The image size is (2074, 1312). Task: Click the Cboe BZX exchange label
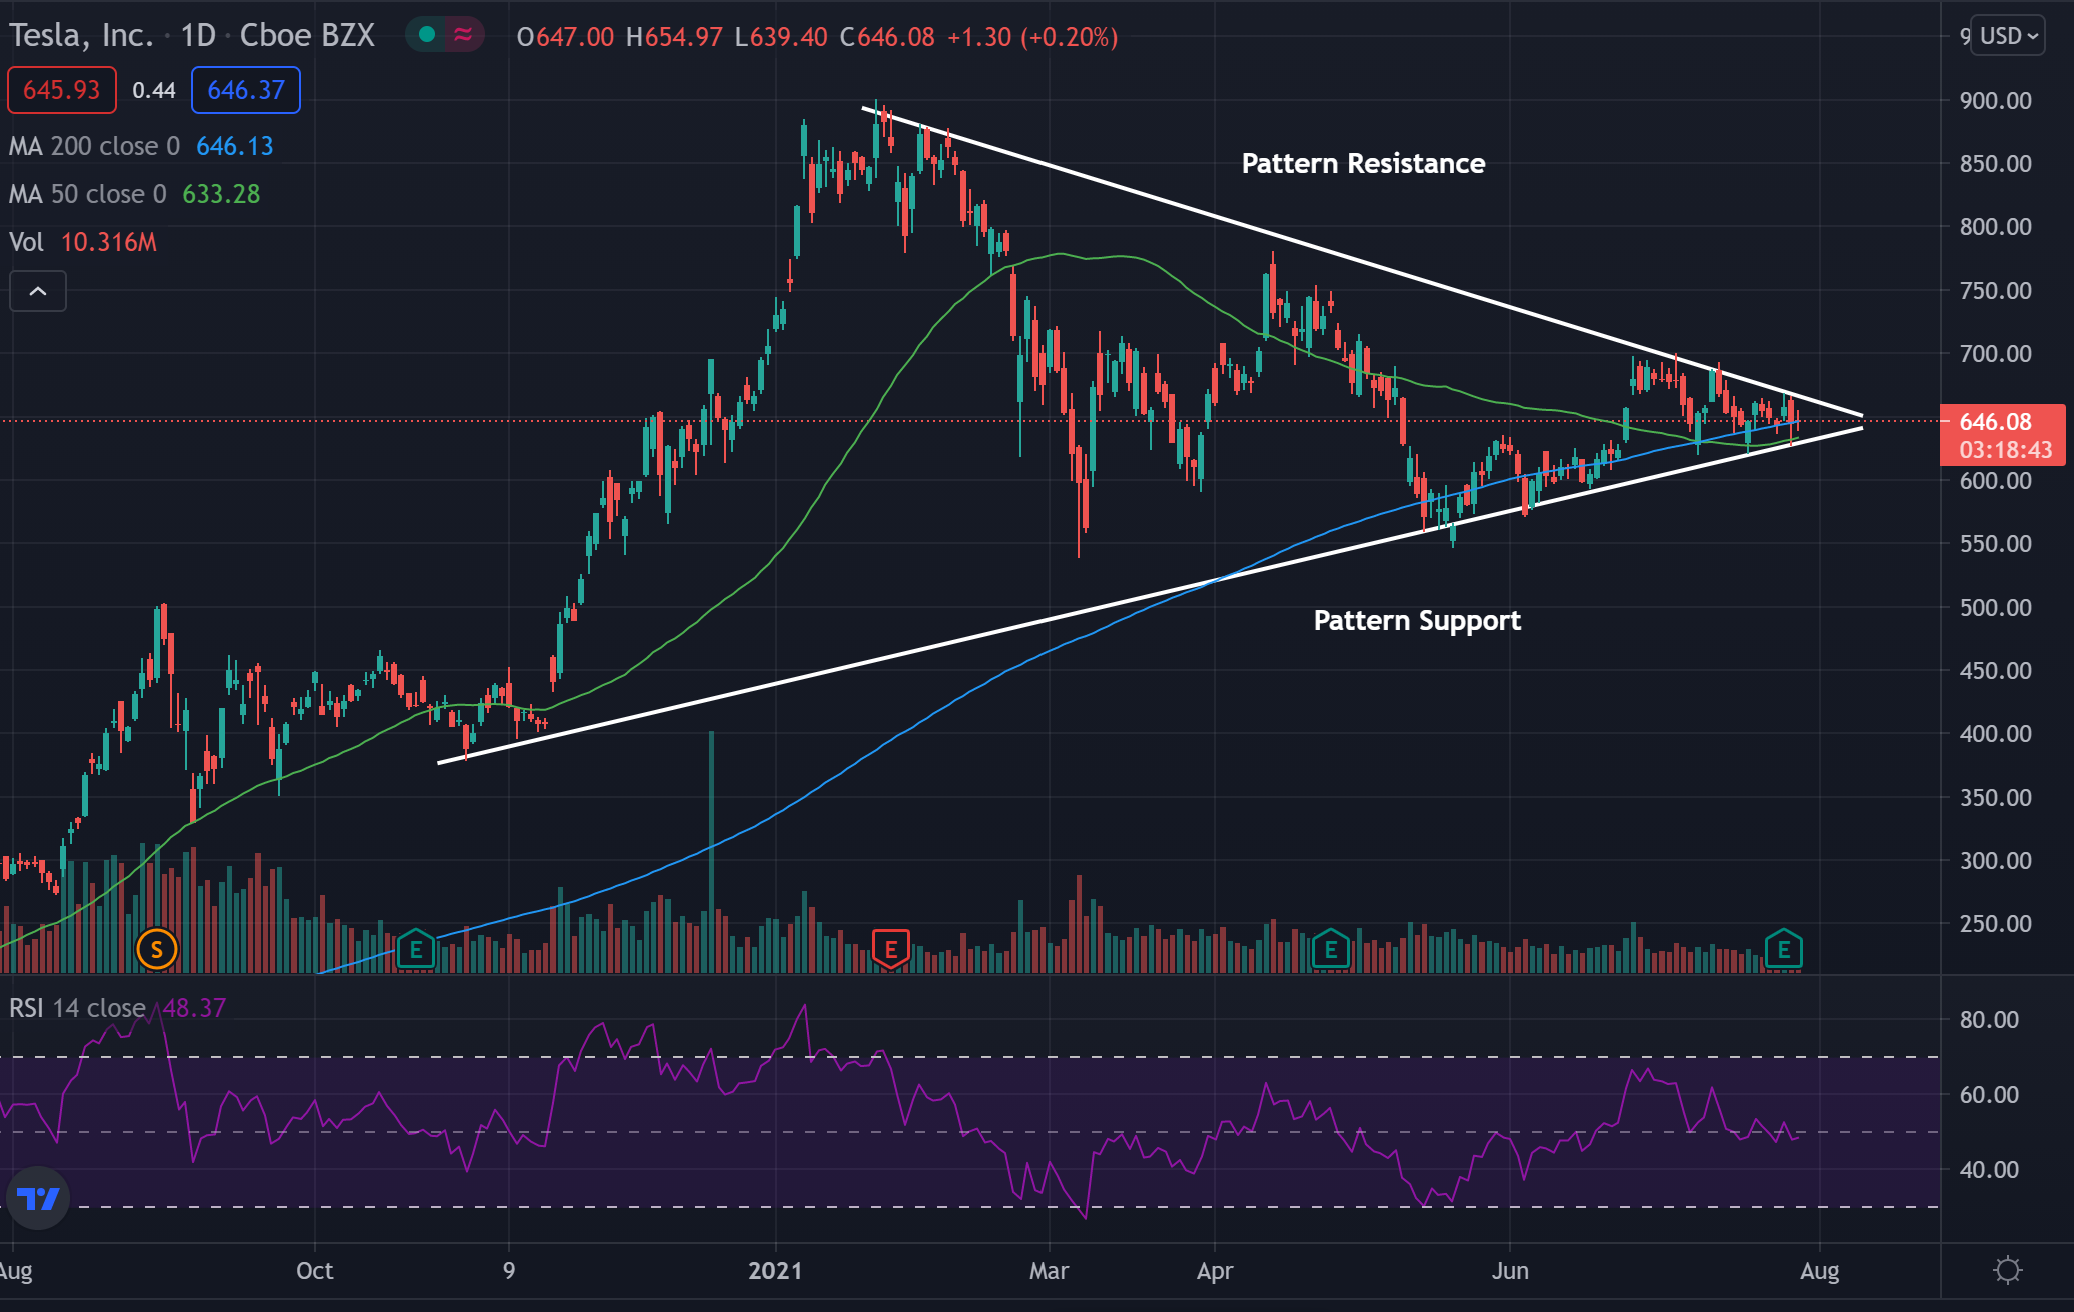307,36
